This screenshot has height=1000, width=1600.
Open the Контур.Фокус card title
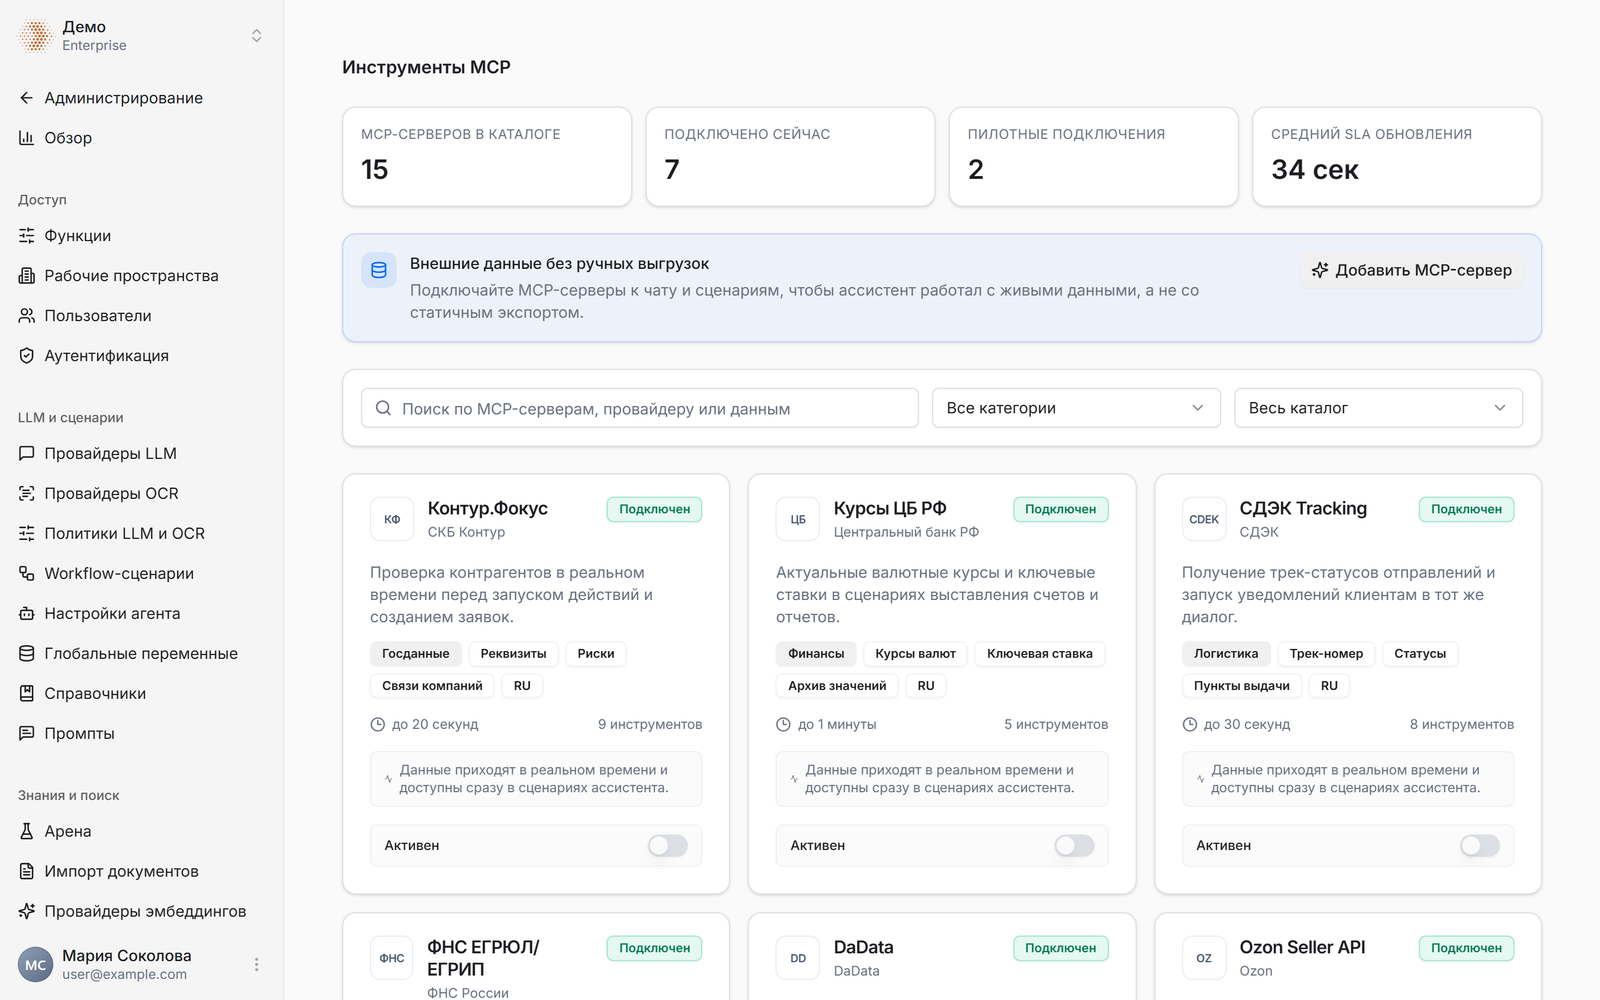488,508
